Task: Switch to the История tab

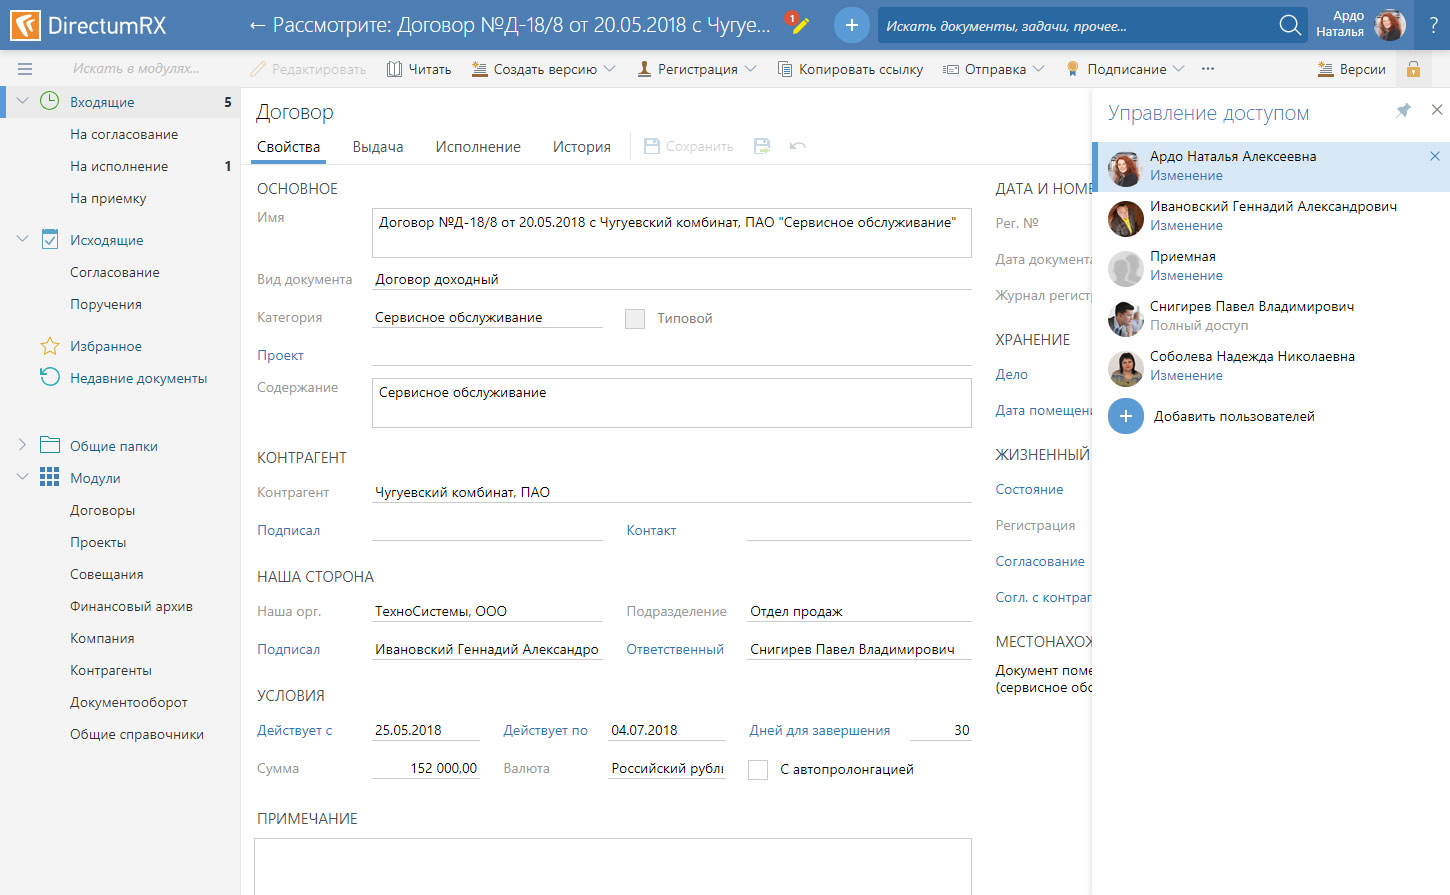Action: click(x=582, y=146)
